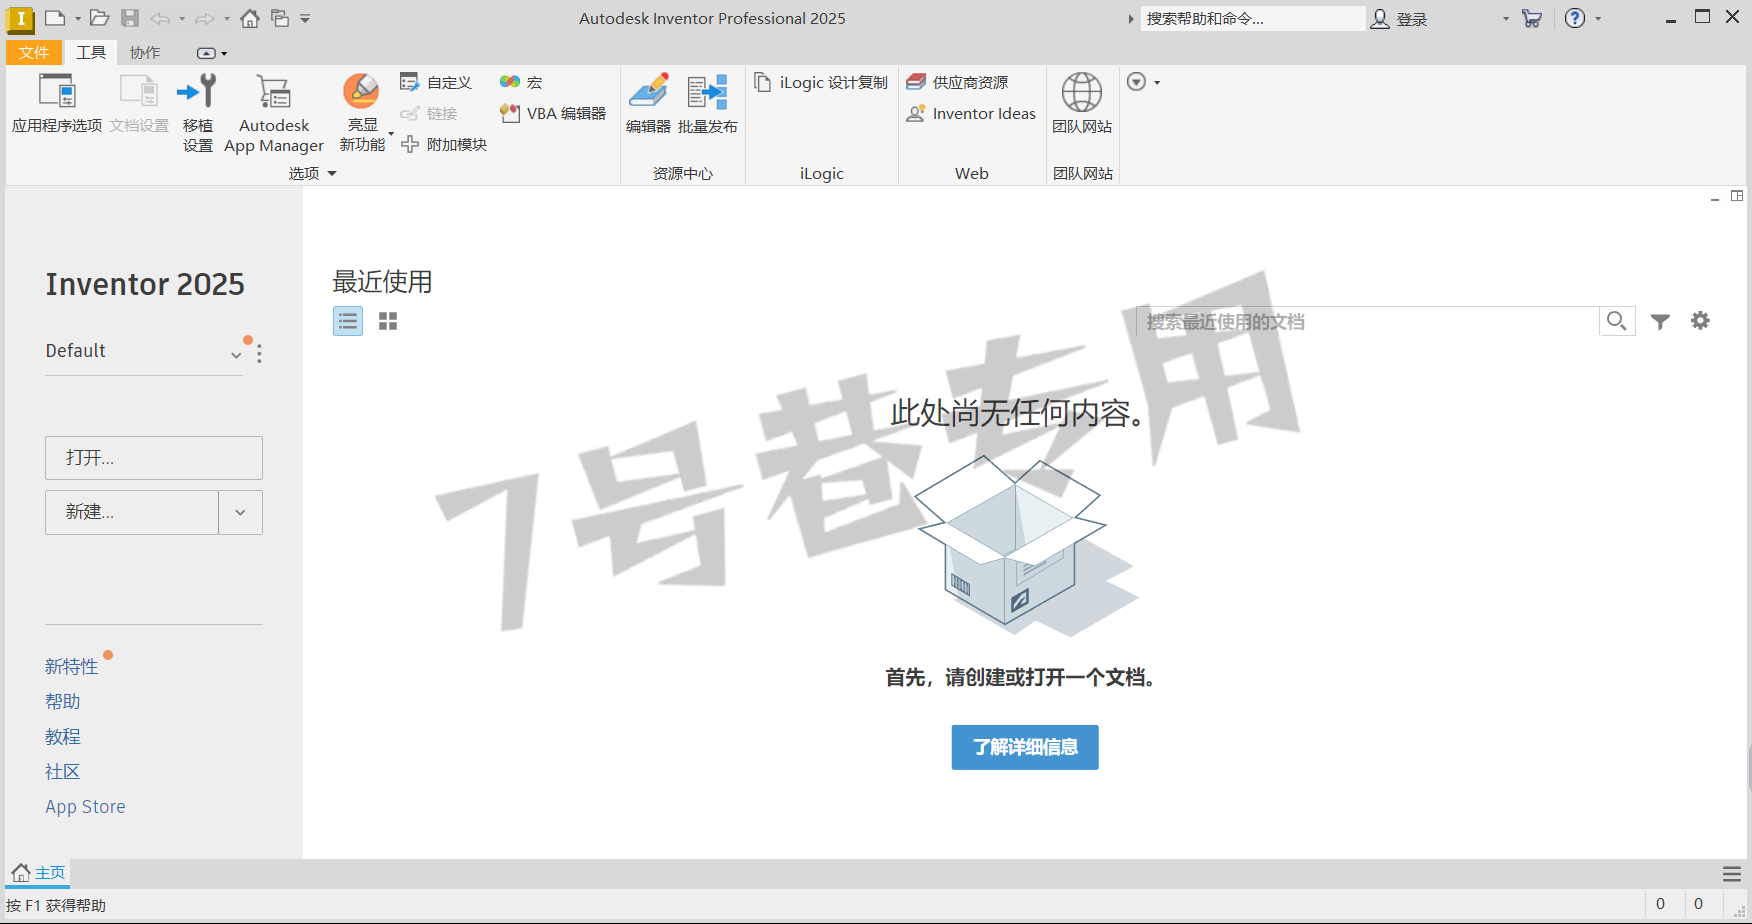Open hamburger menu in bottom tab bar
The image size is (1752, 924).
pos(1732,874)
